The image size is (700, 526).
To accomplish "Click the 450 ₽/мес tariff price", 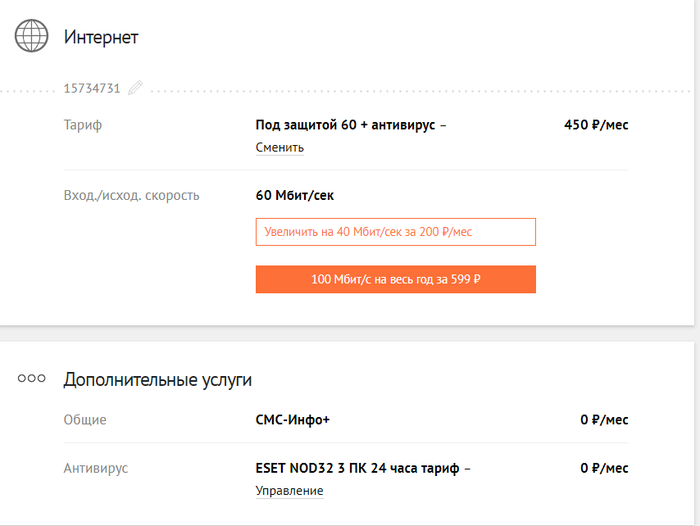I will click(596, 126).
